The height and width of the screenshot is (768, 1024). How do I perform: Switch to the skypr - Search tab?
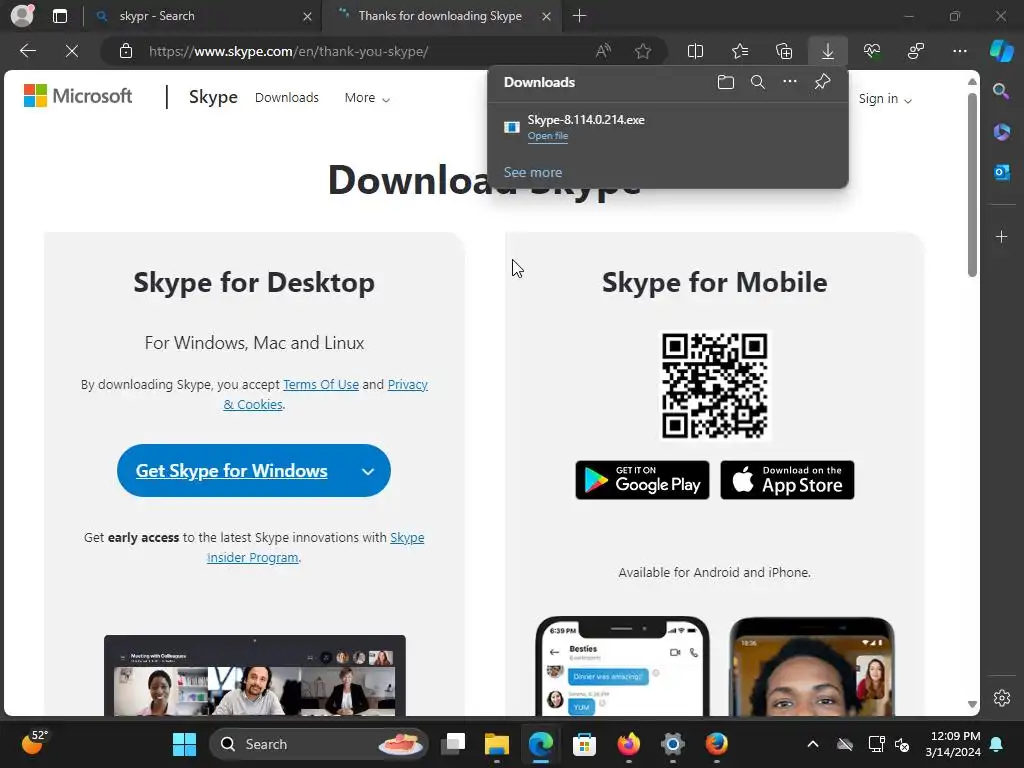tap(204, 16)
